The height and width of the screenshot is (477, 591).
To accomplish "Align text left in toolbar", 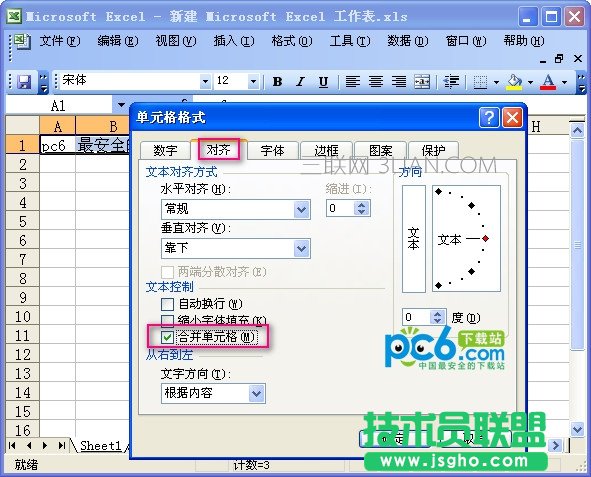I will click(353, 81).
